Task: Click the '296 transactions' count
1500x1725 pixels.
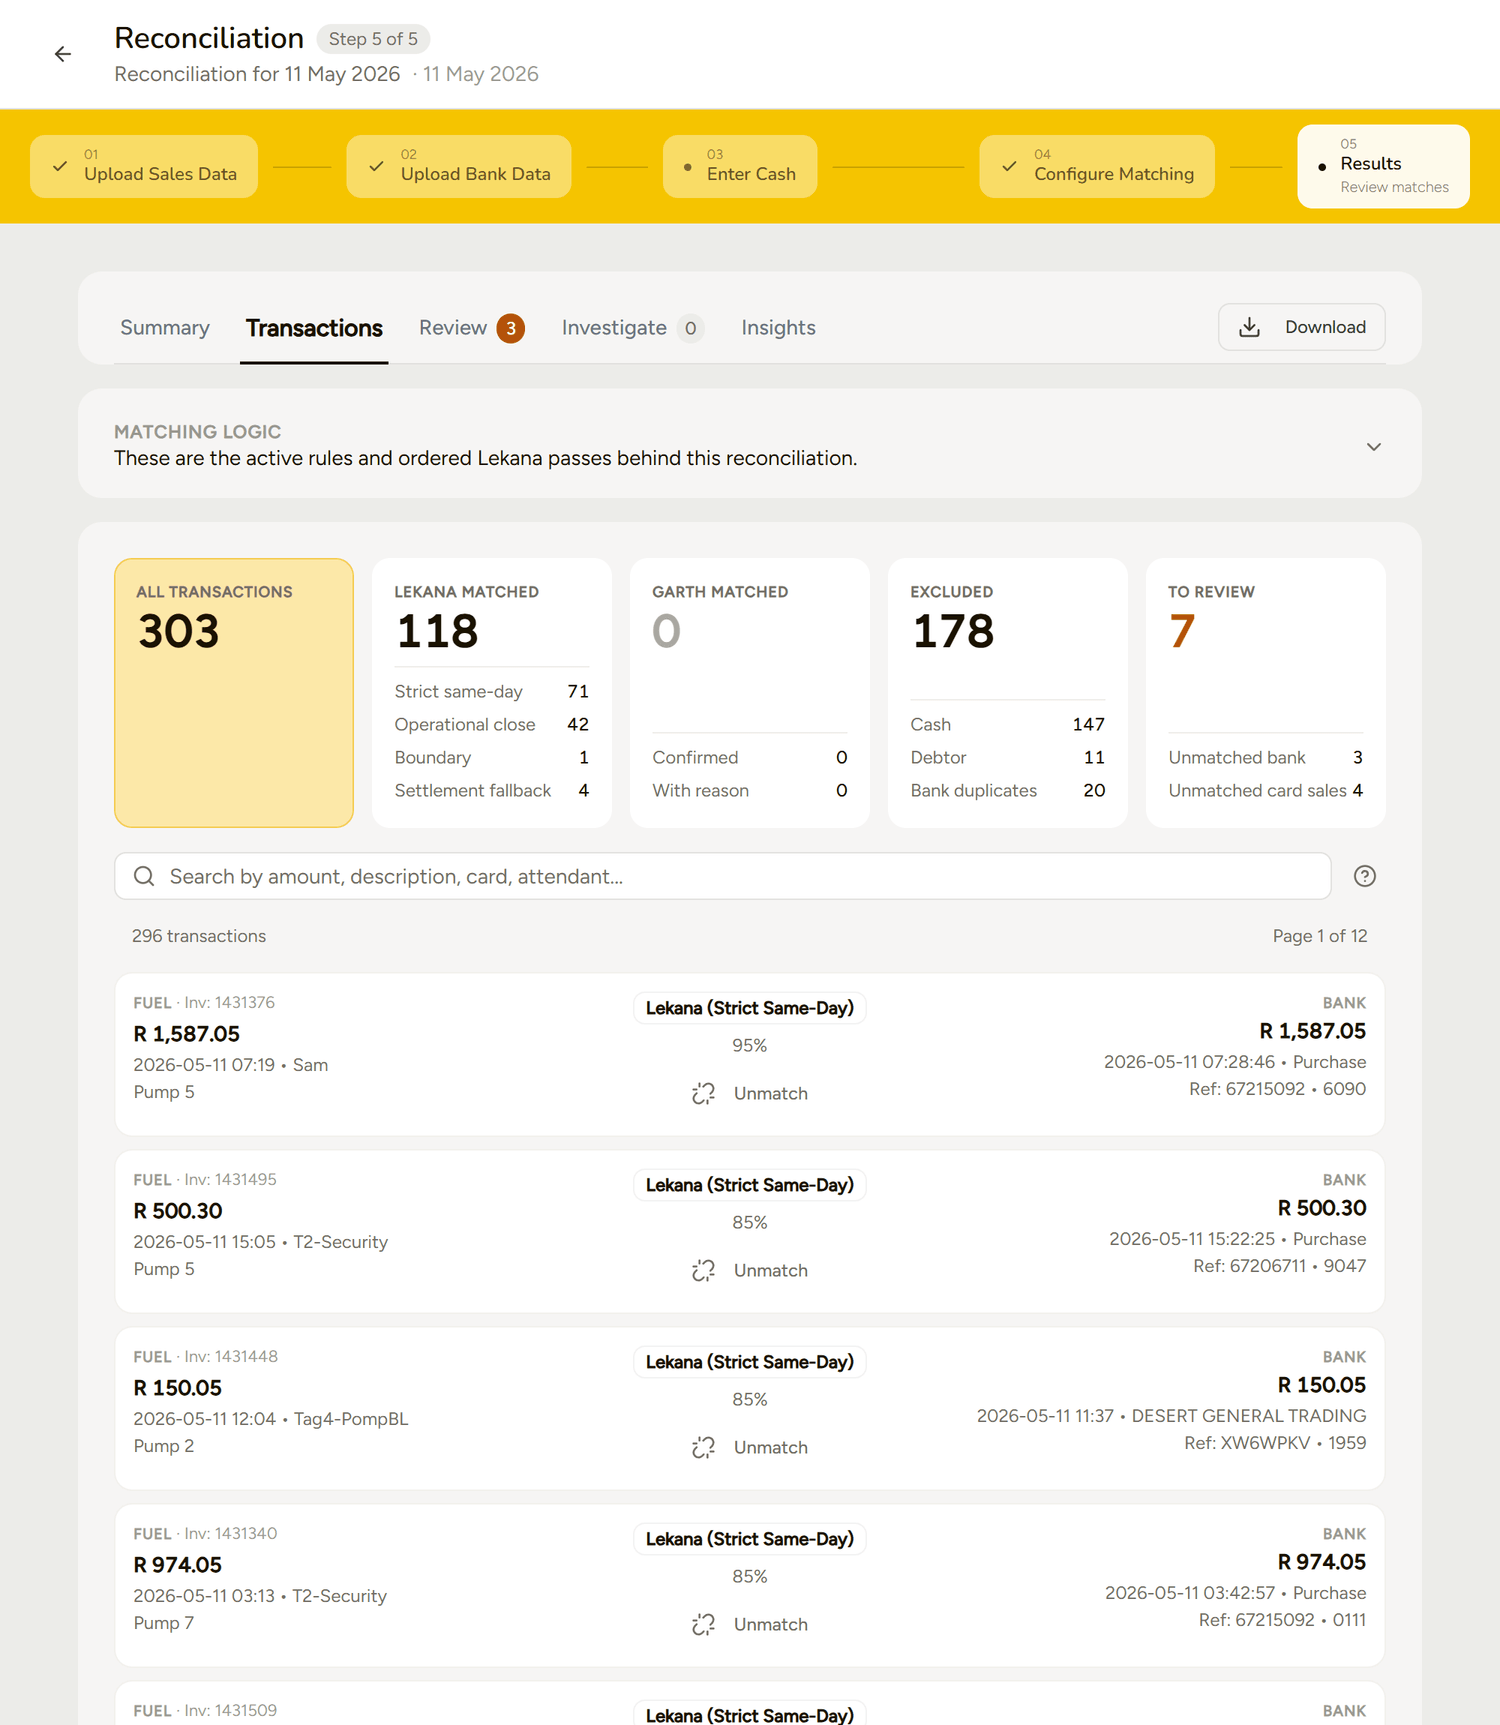Action: point(199,936)
